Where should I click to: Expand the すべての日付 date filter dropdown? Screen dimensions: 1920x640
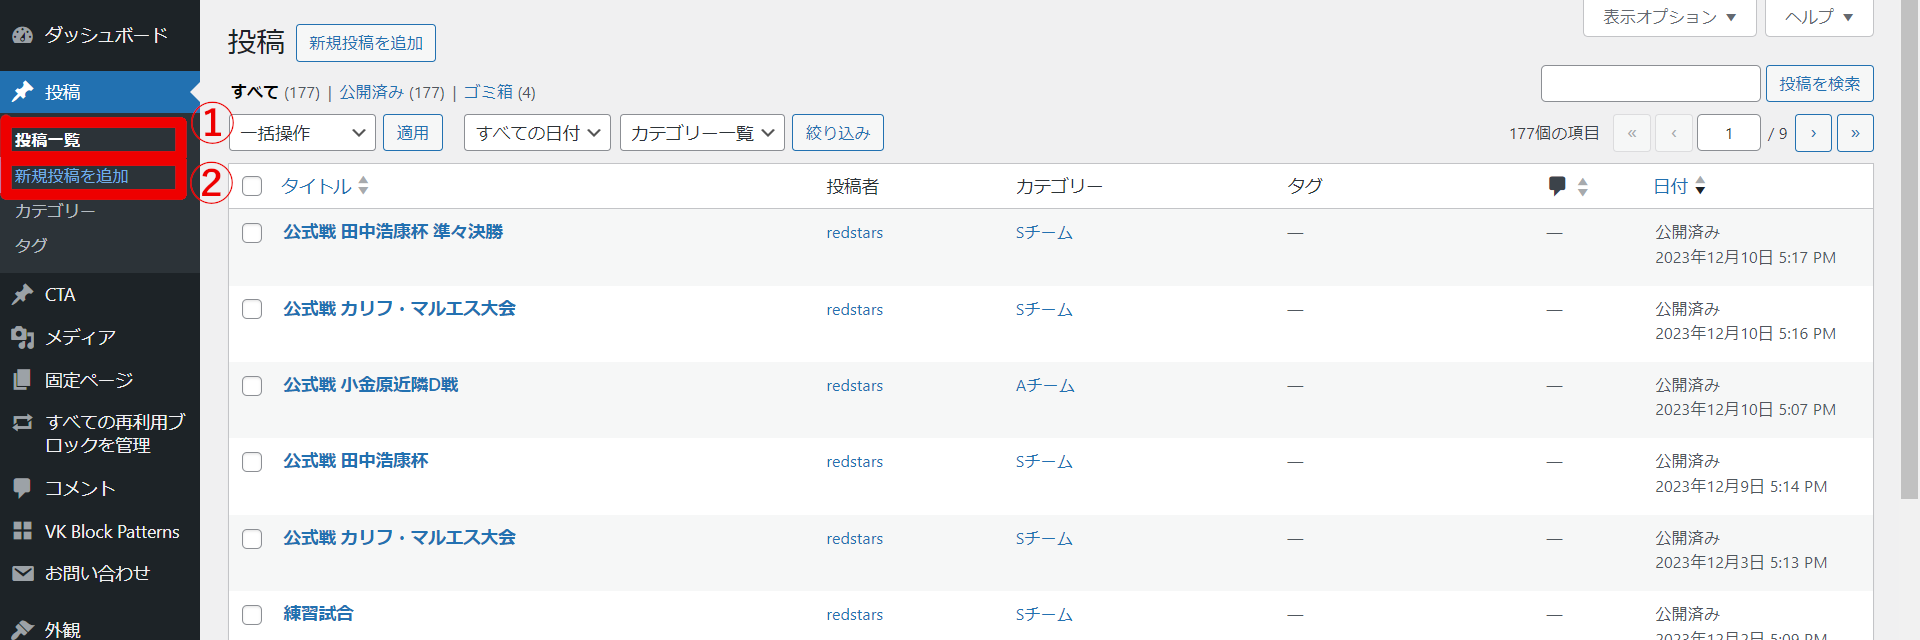tap(537, 133)
